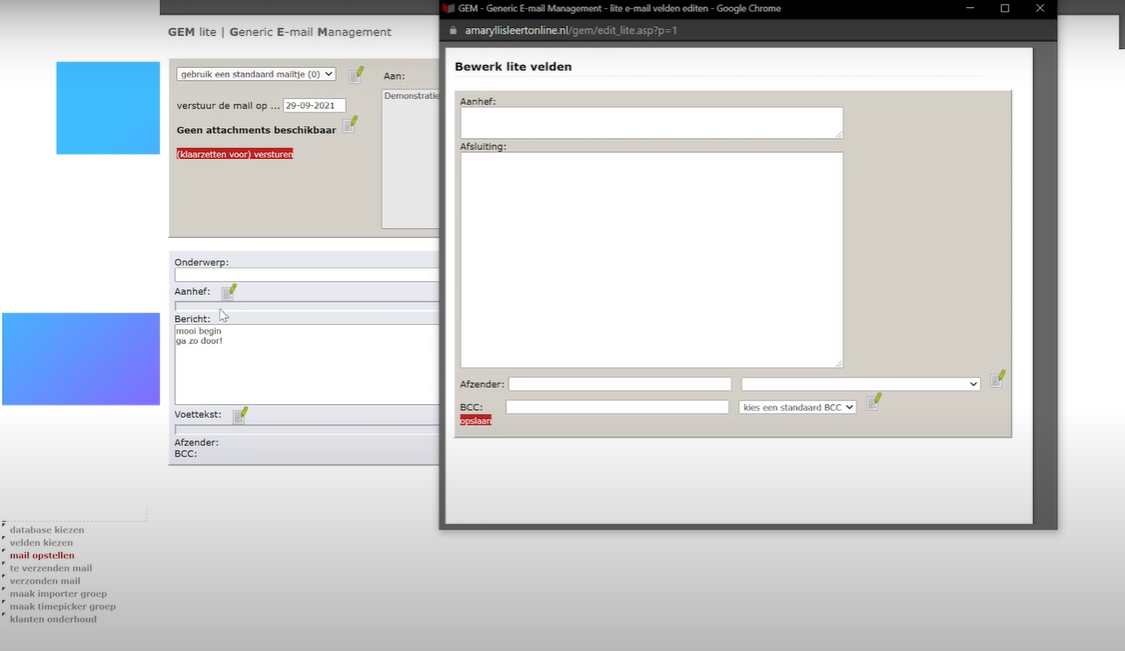Focus the large Afsluiting text area
Image resolution: width=1125 pixels, height=651 pixels.
[x=651, y=260]
